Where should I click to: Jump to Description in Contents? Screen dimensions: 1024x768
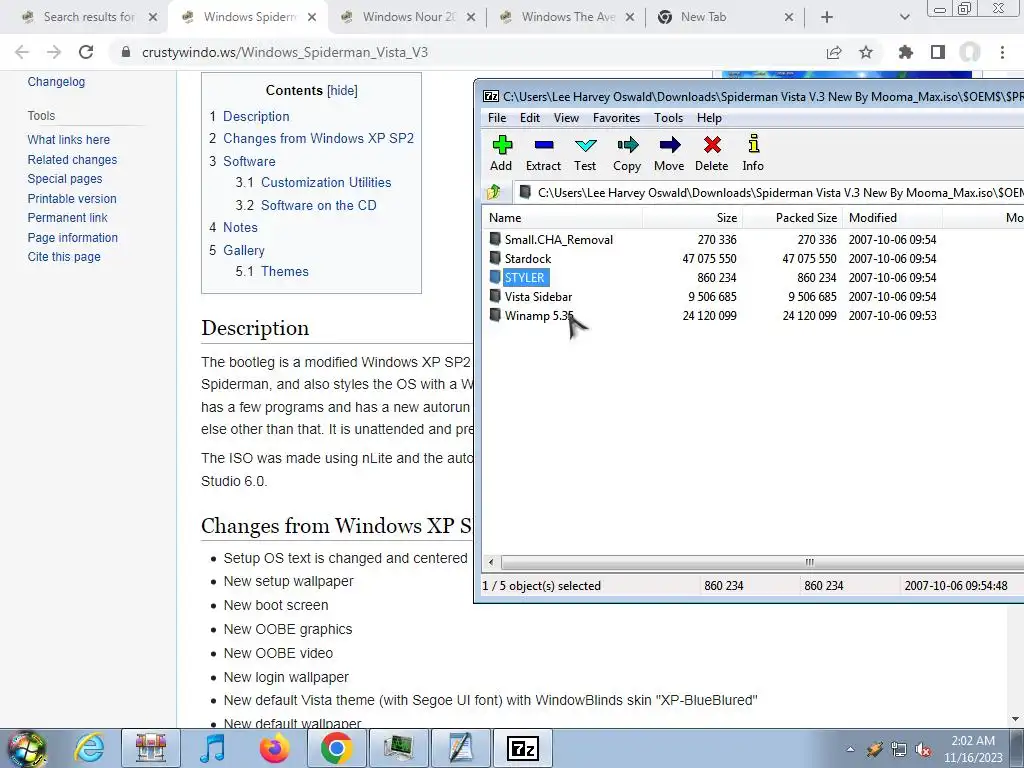tap(256, 116)
